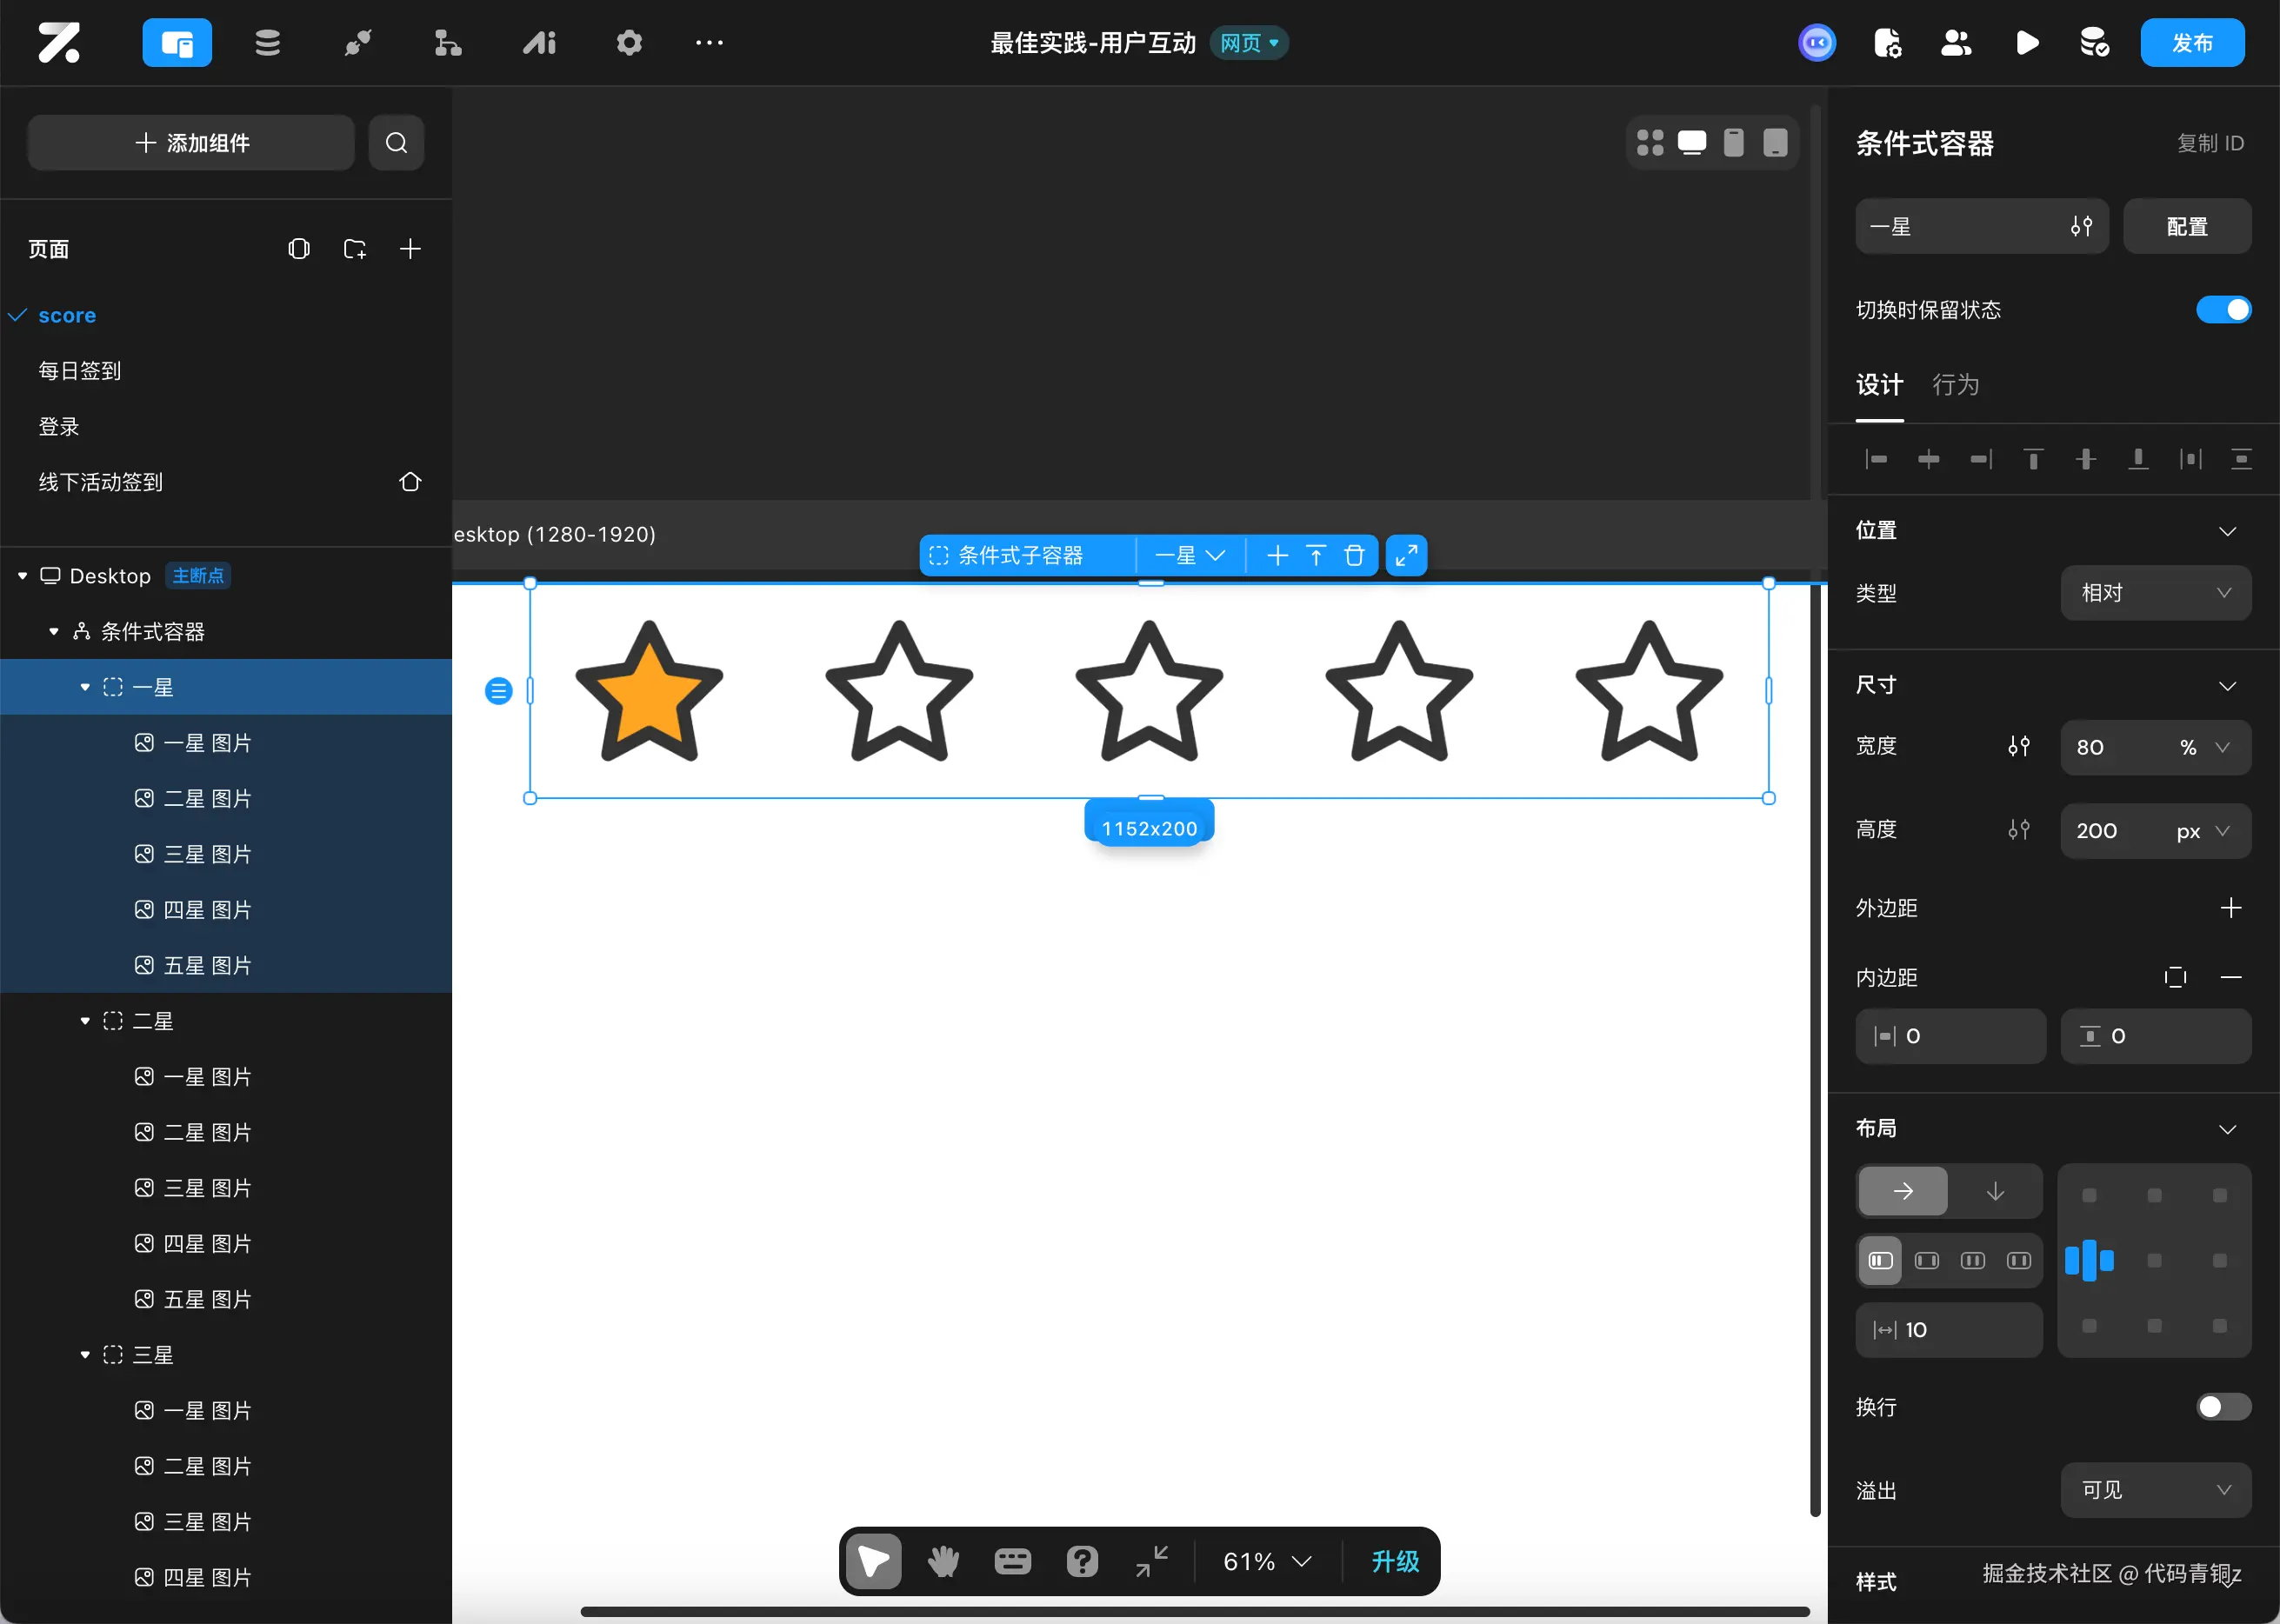Enable the 换行 wrap toggle
Image resolution: width=2280 pixels, height=1624 pixels.
pyautogui.click(x=2223, y=1407)
